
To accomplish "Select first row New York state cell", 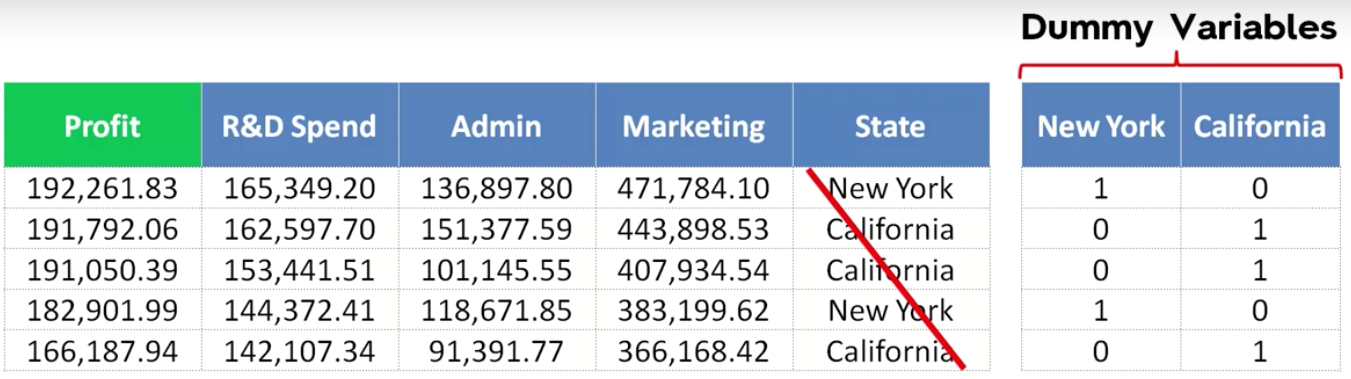I will click(891, 188).
